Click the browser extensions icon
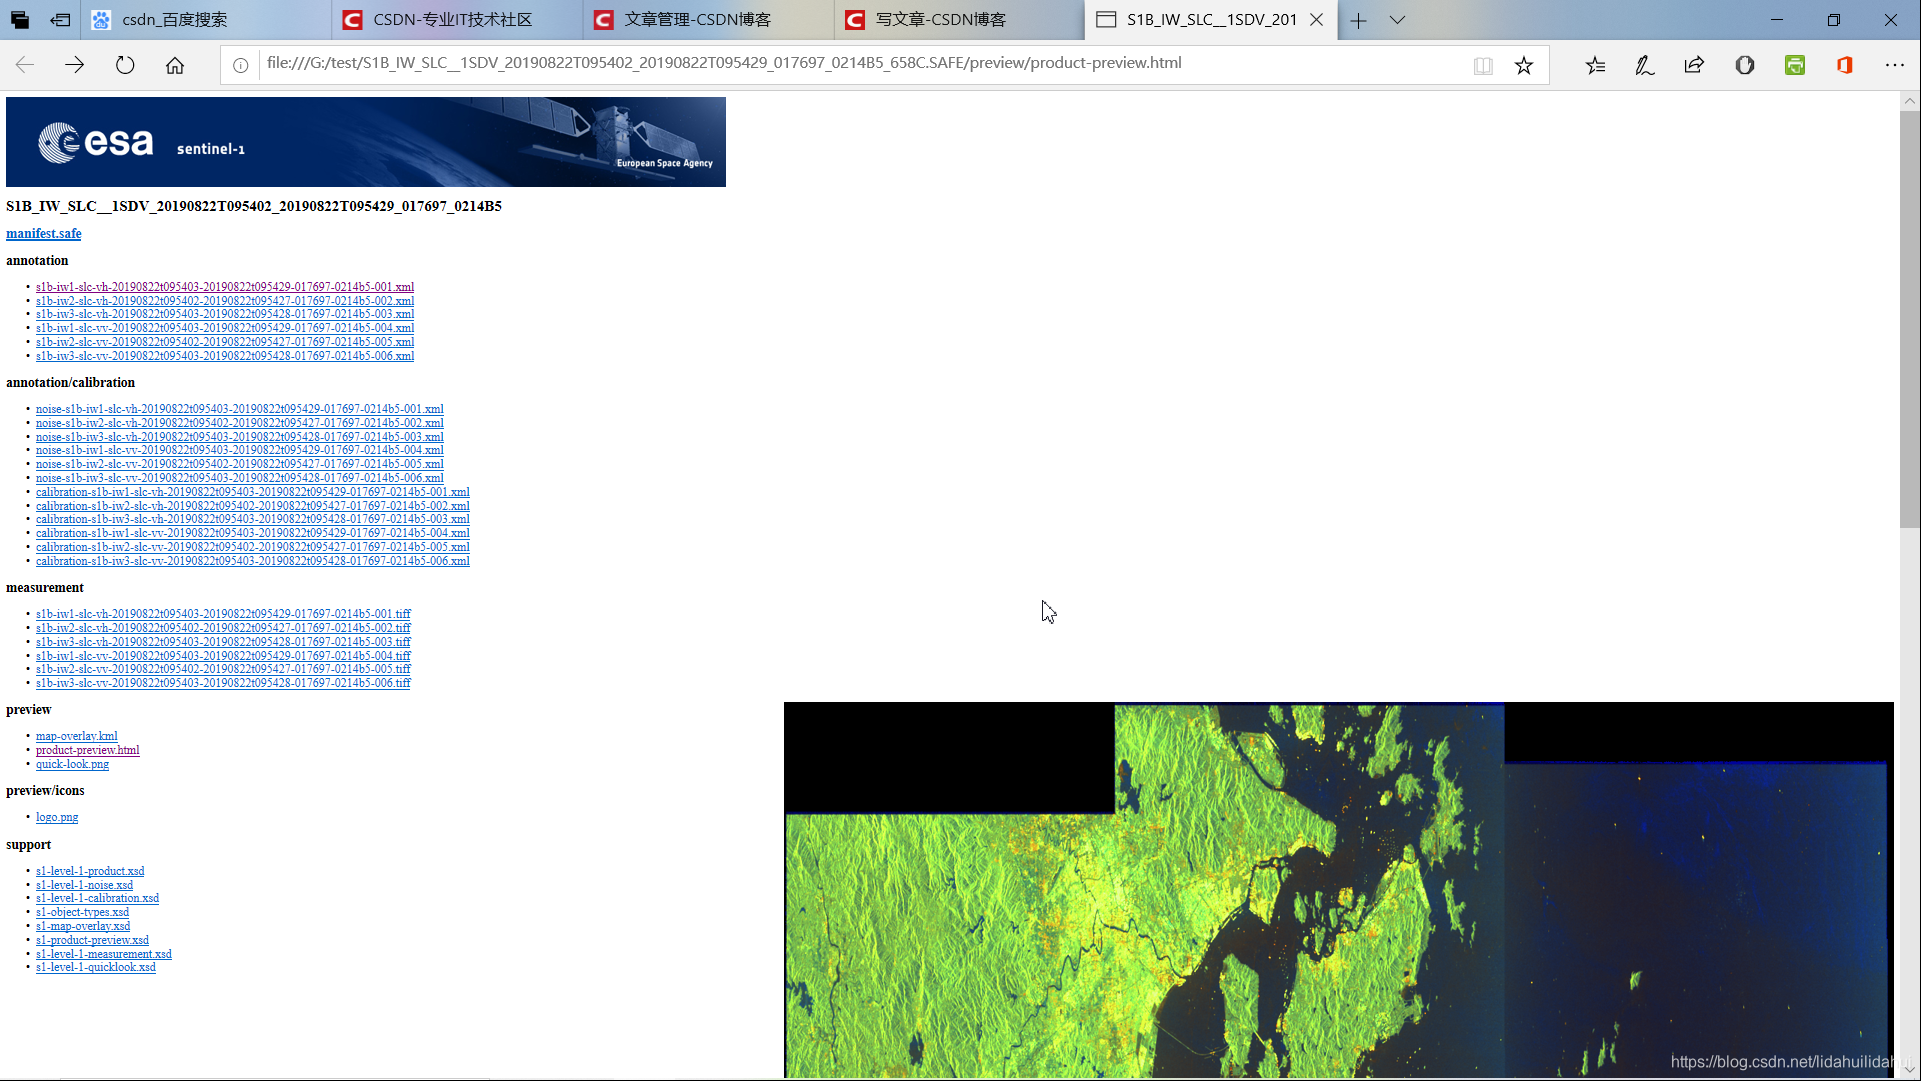Screen dimensions: 1921x1081 [x=1895, y=65]
